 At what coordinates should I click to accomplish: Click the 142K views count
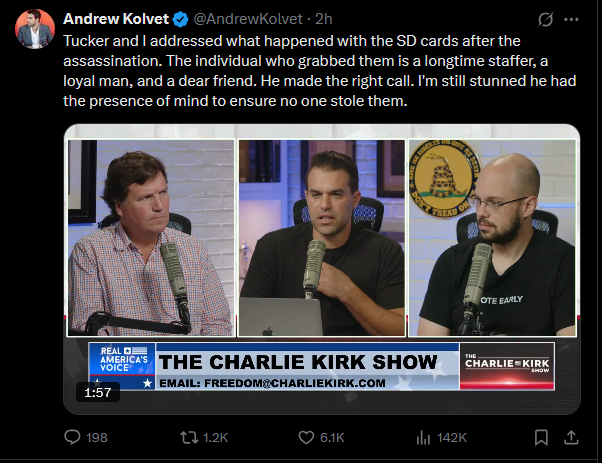pos(452,438)
